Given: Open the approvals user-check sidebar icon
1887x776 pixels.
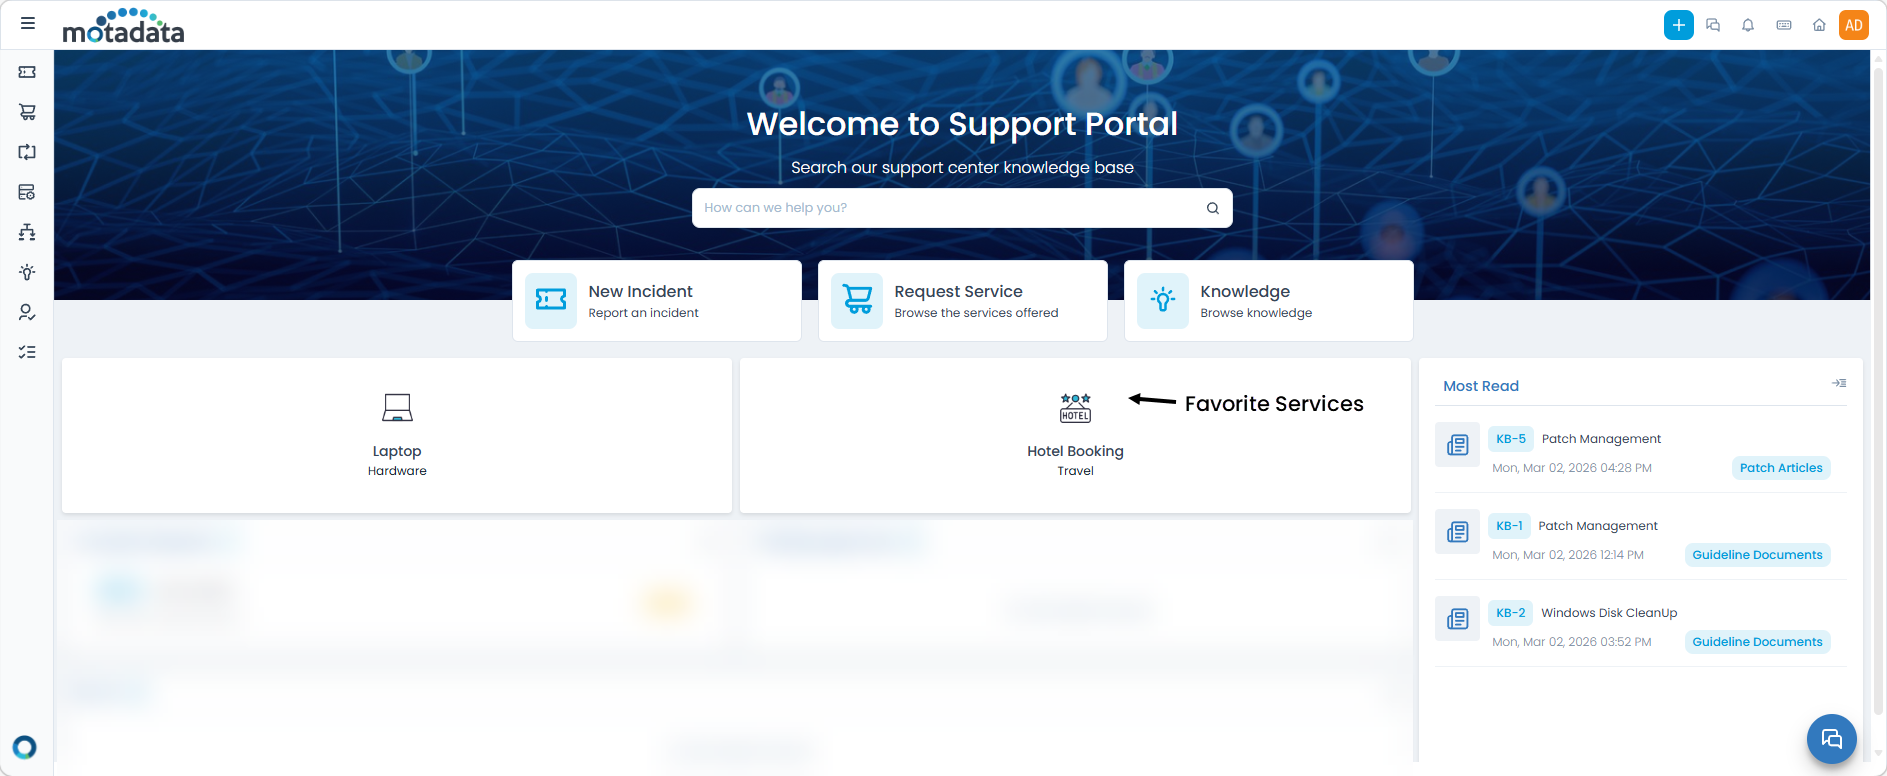Looking at the screenshot, I should [27, 312].
